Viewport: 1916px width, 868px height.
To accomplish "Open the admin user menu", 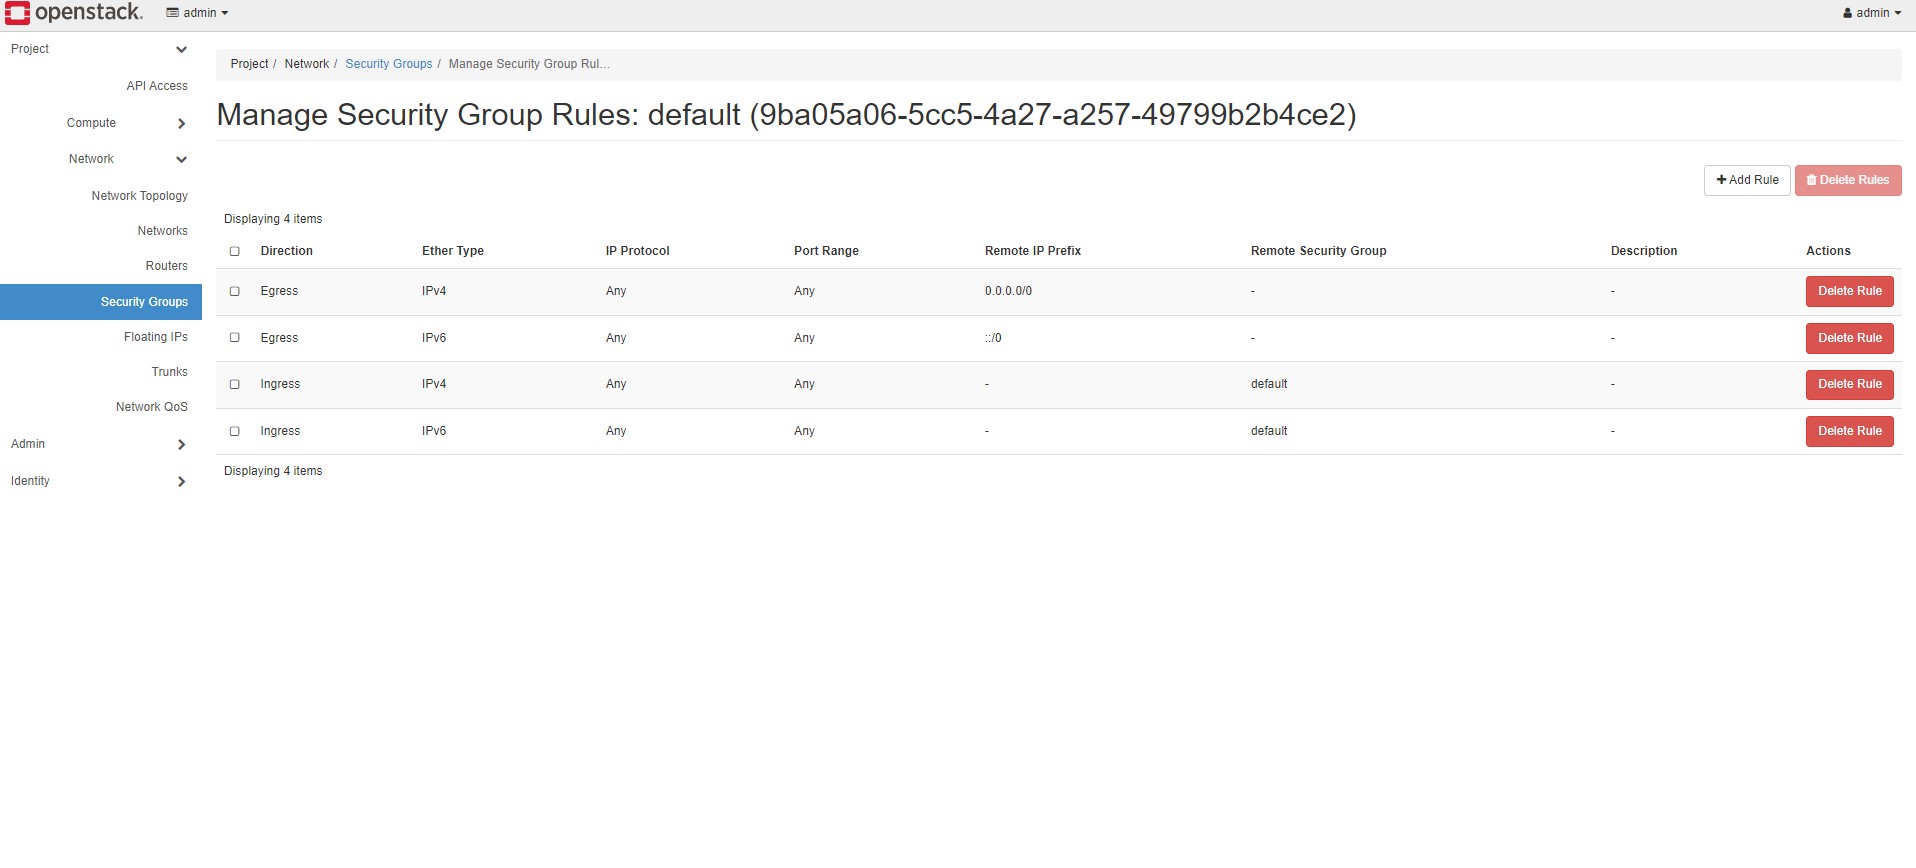I will (x=1871, y=13).
